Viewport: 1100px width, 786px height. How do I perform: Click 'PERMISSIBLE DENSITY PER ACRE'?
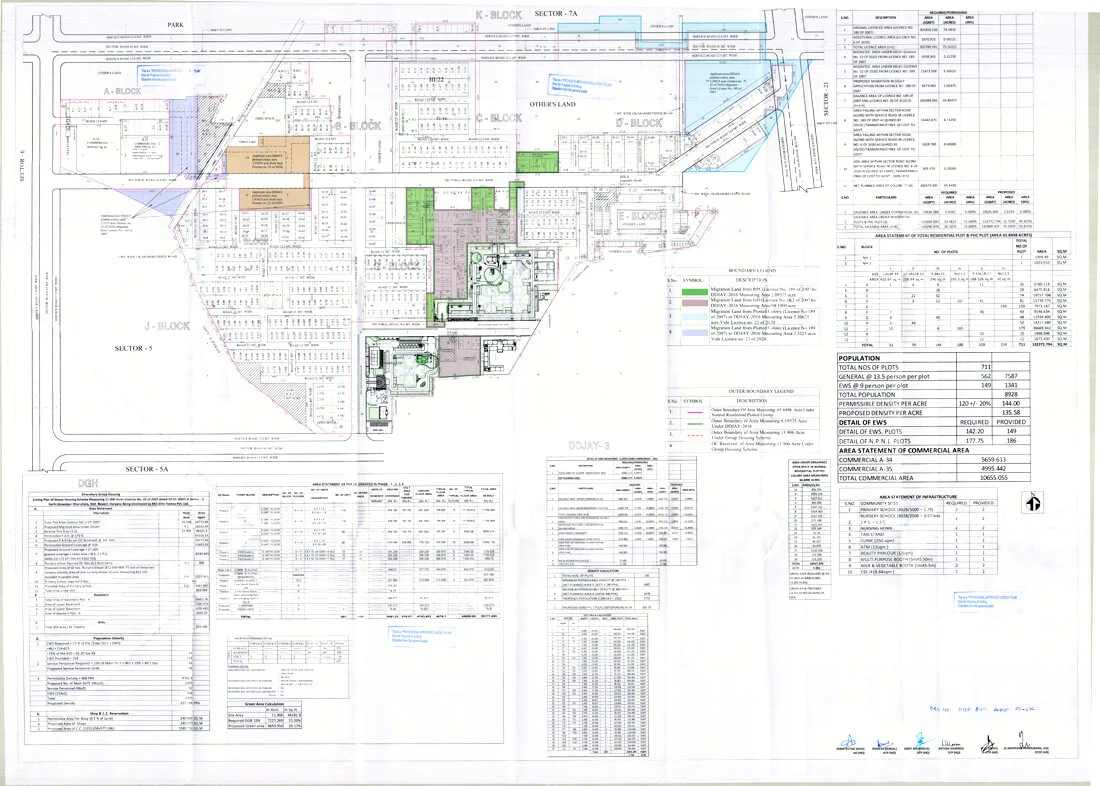point(883,404)
